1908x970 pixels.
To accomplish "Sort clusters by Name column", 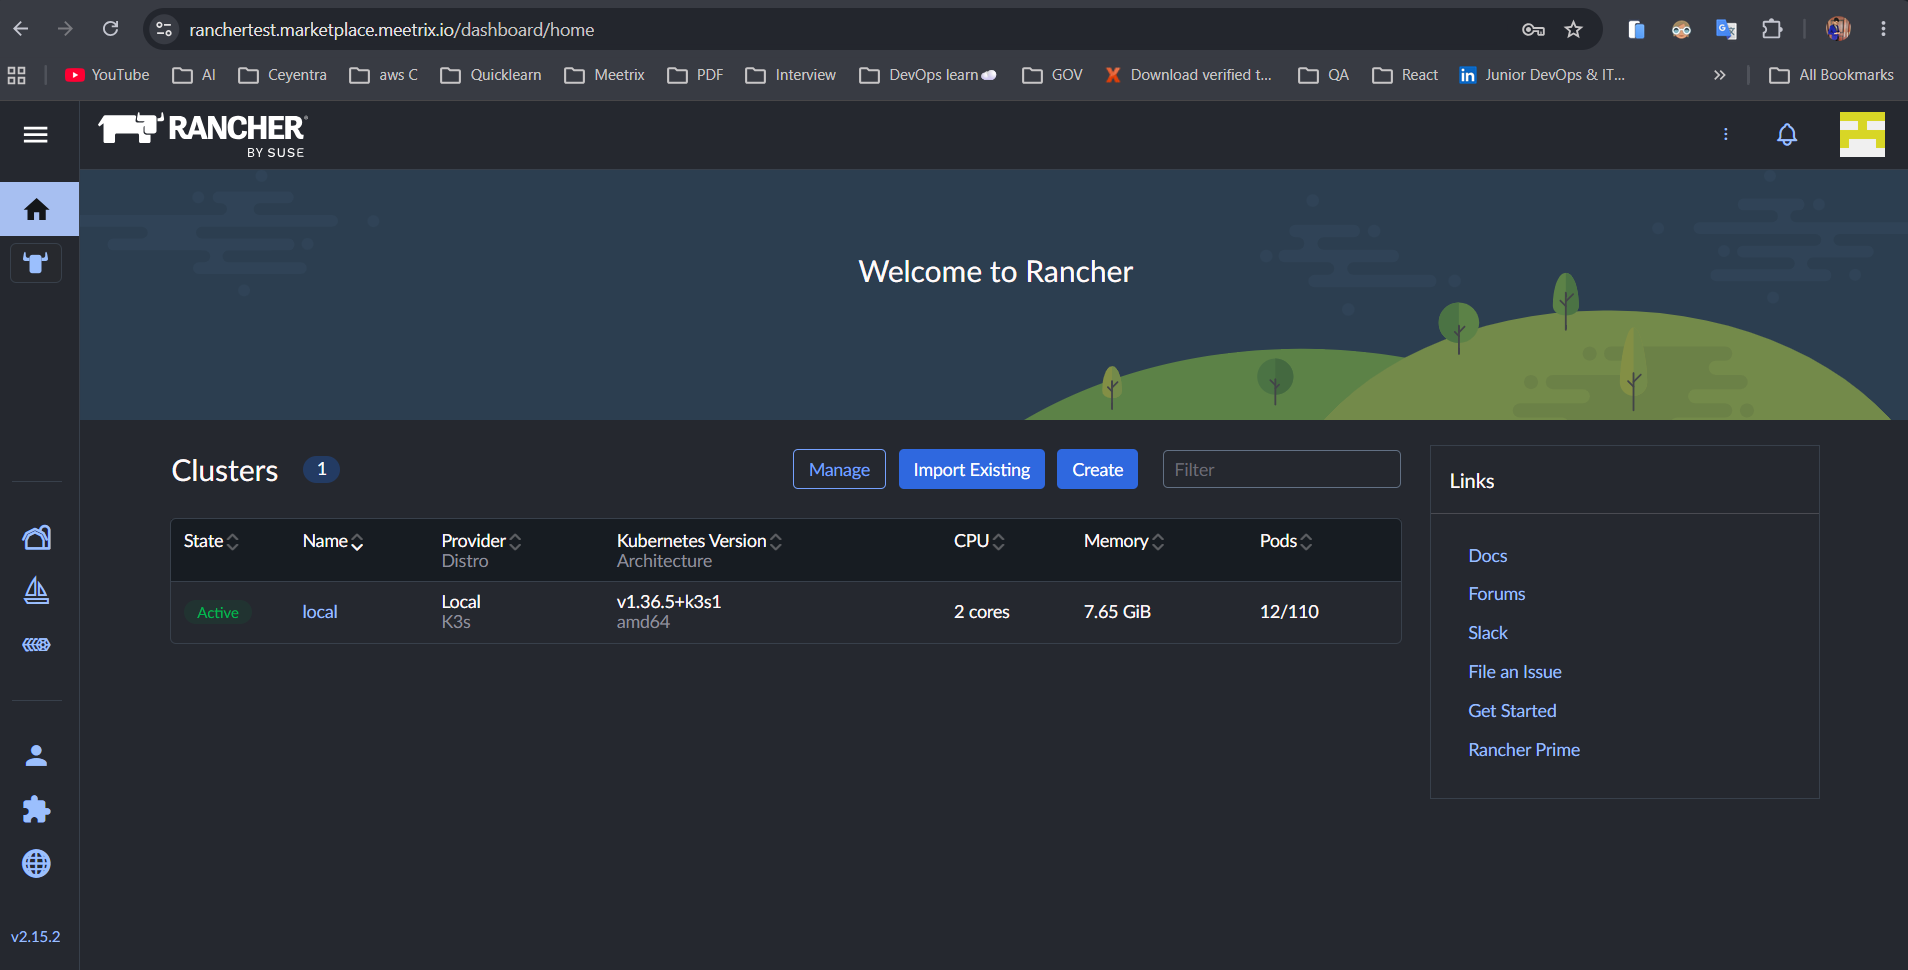I will (x=333, y=541).
